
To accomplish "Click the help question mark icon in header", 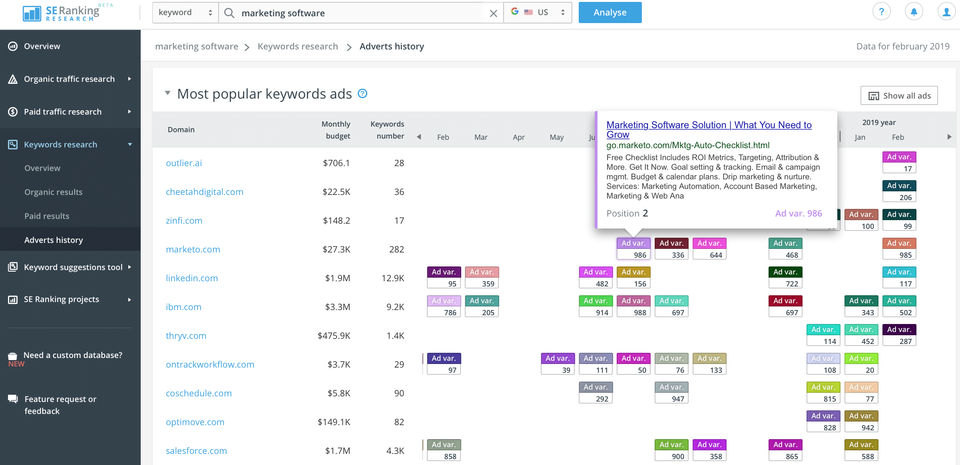I will [881, 12].
